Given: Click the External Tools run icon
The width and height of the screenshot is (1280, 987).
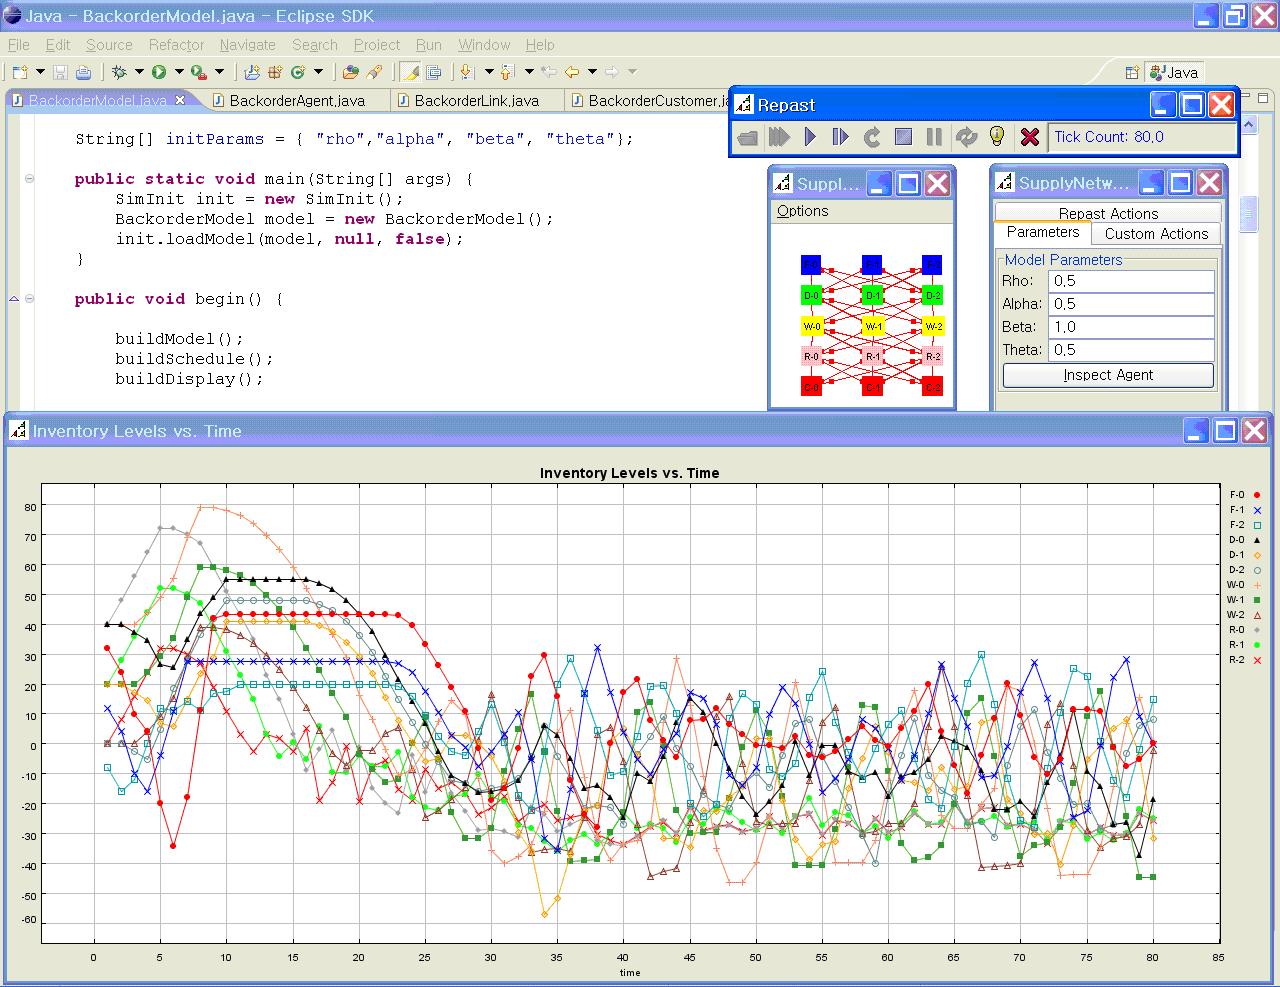Looking at the screenshot, I should pos(198,72).
